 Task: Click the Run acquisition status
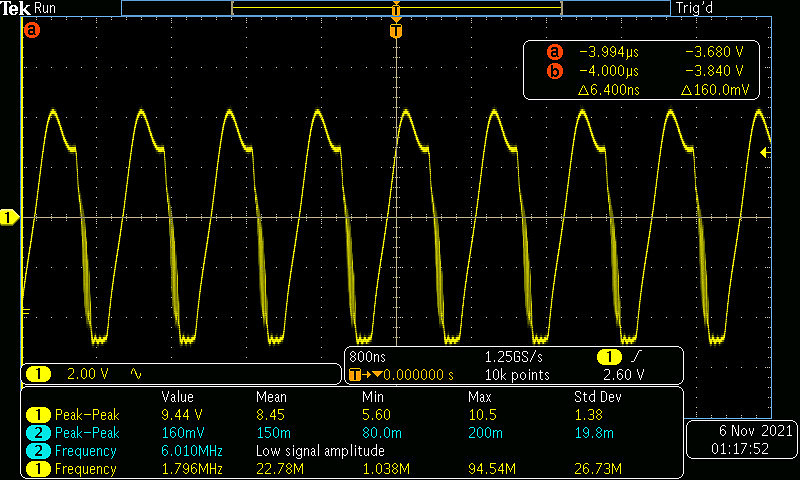(x=45, y=8)
